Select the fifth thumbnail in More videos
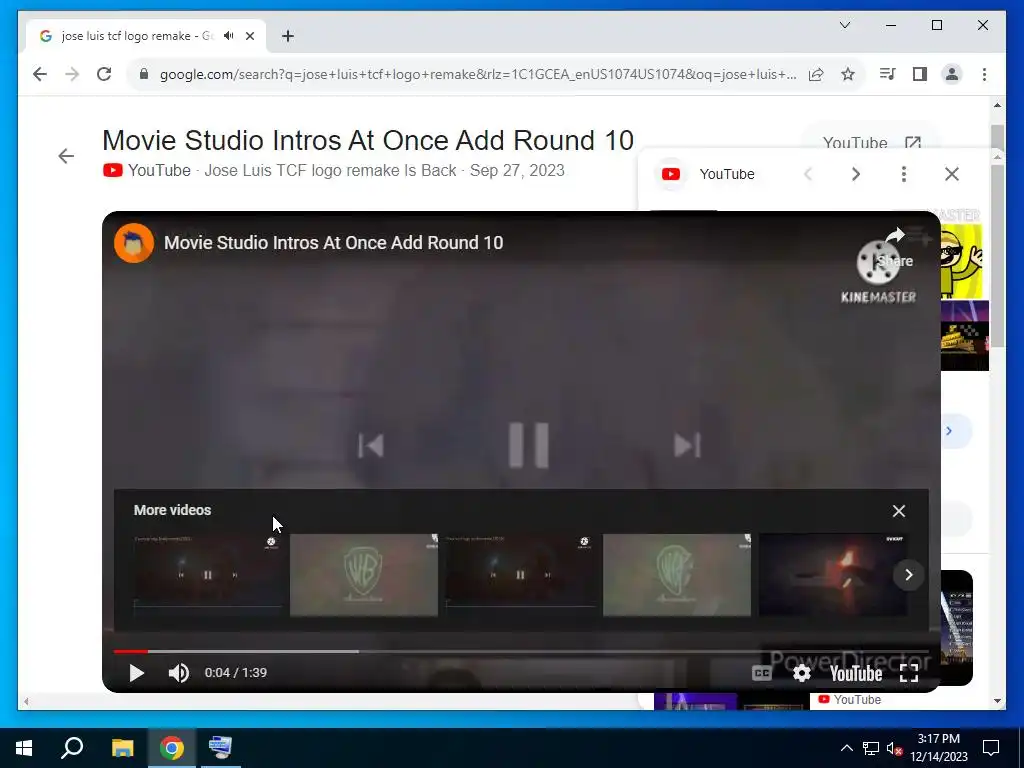The width and height of the screenshot is (1024, 768). click(x=833, y=575)
